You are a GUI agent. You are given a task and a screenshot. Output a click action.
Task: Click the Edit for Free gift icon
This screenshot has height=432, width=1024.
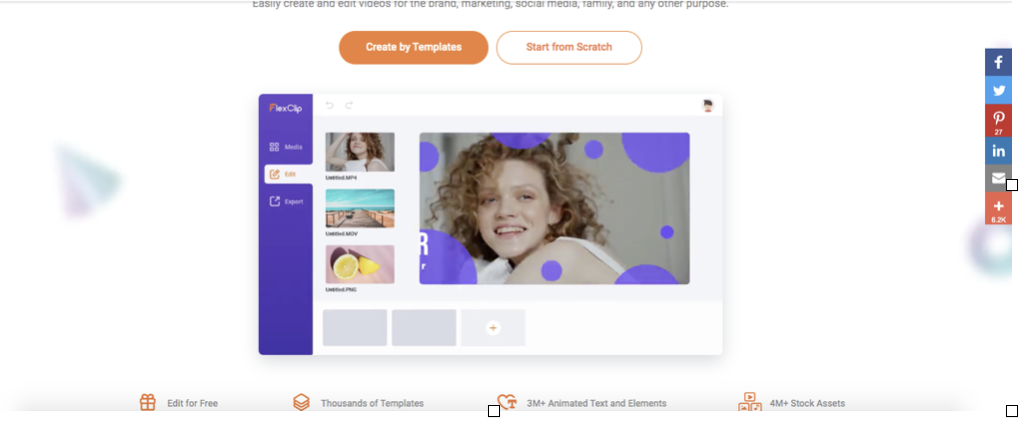148,402
